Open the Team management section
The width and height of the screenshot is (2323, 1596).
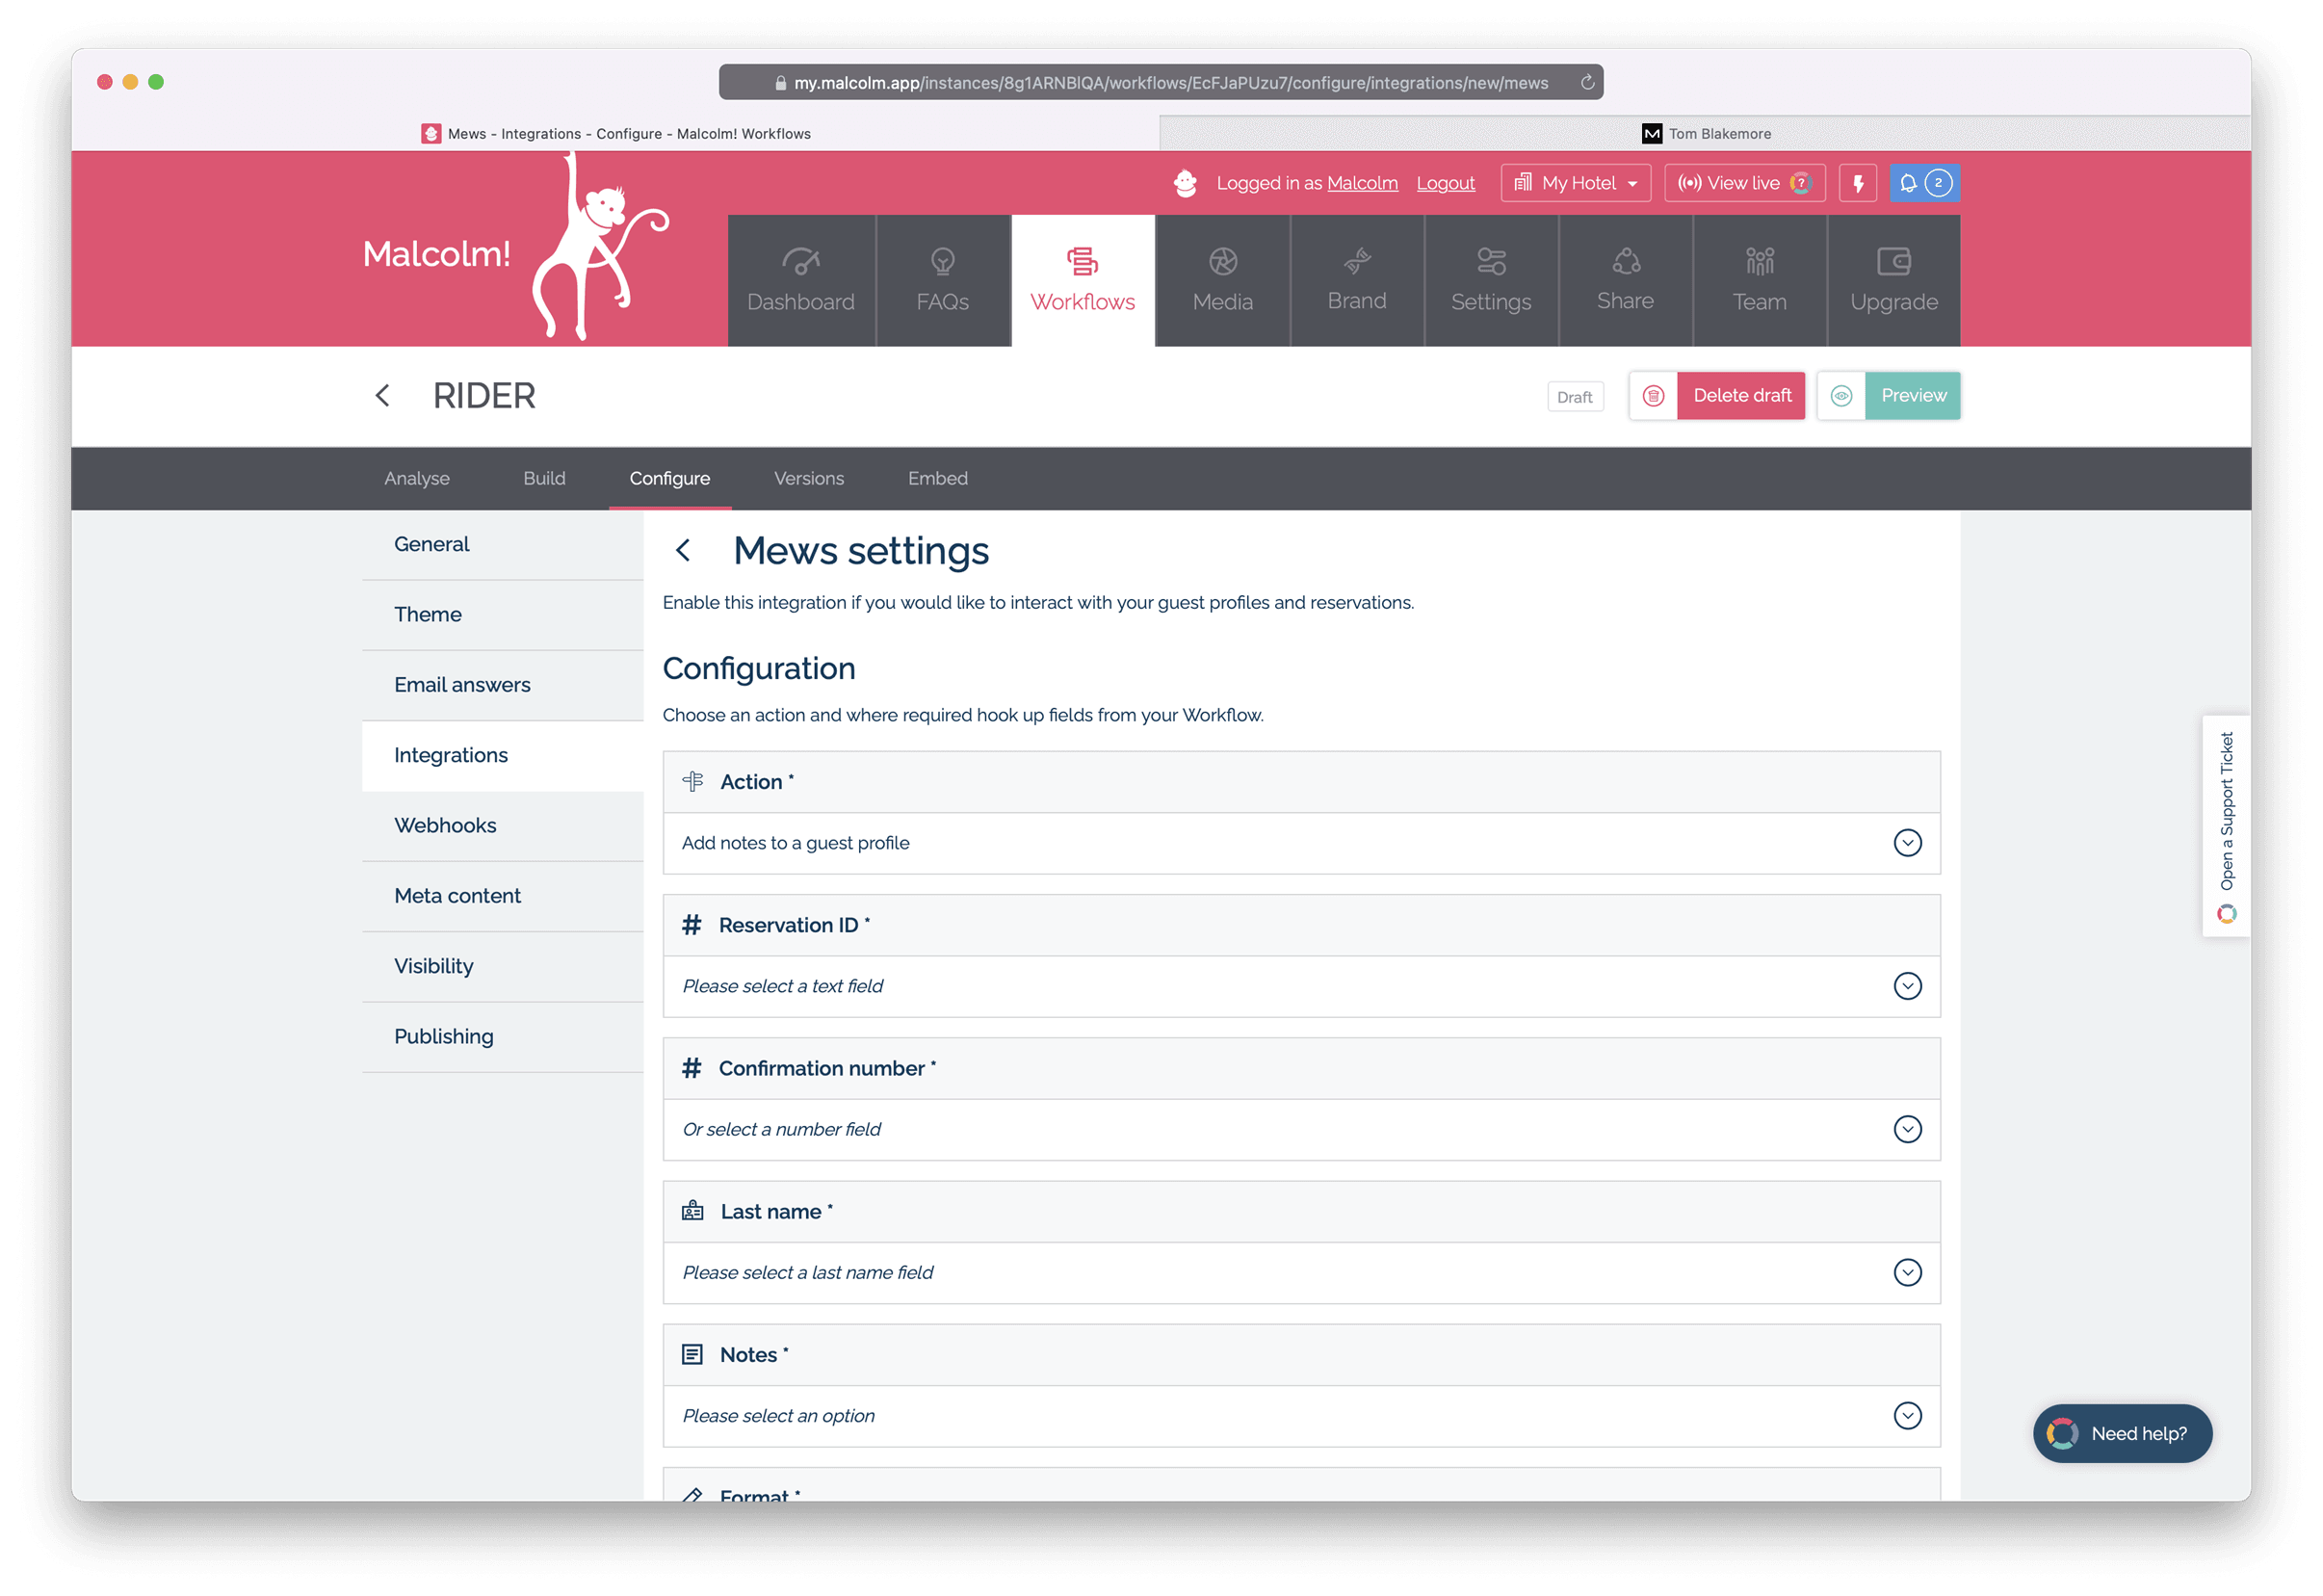tap(1759, 281)
